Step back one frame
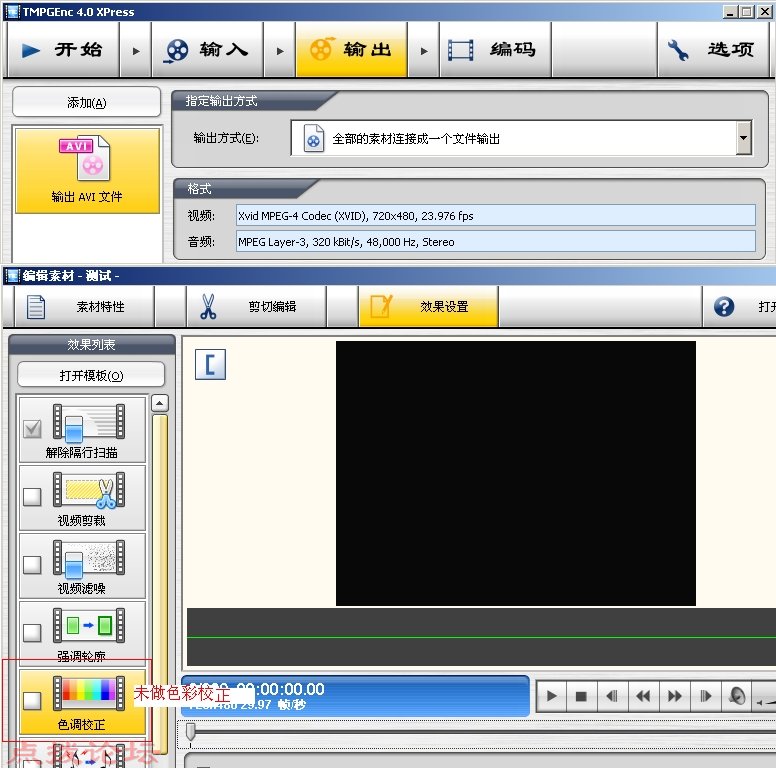Viewport: 776px width, 771px height. pos(612,697)
